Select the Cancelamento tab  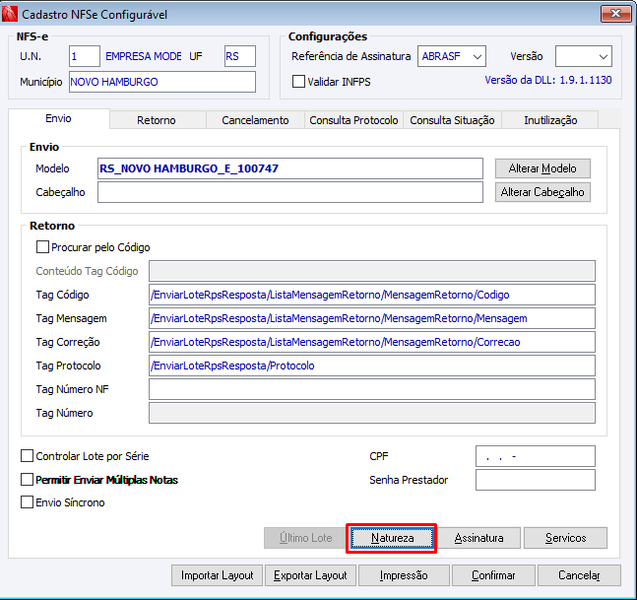click(255, 120)
